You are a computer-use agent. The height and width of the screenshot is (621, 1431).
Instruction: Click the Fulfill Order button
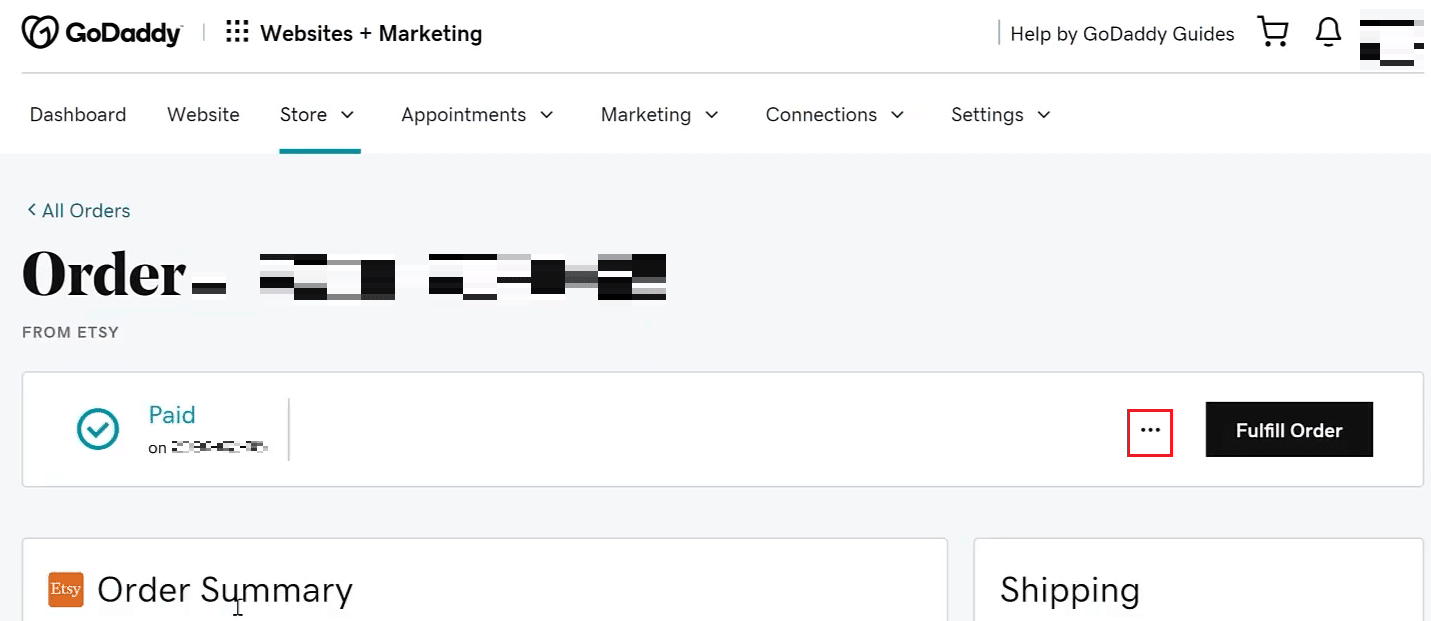click(1289, 430)
